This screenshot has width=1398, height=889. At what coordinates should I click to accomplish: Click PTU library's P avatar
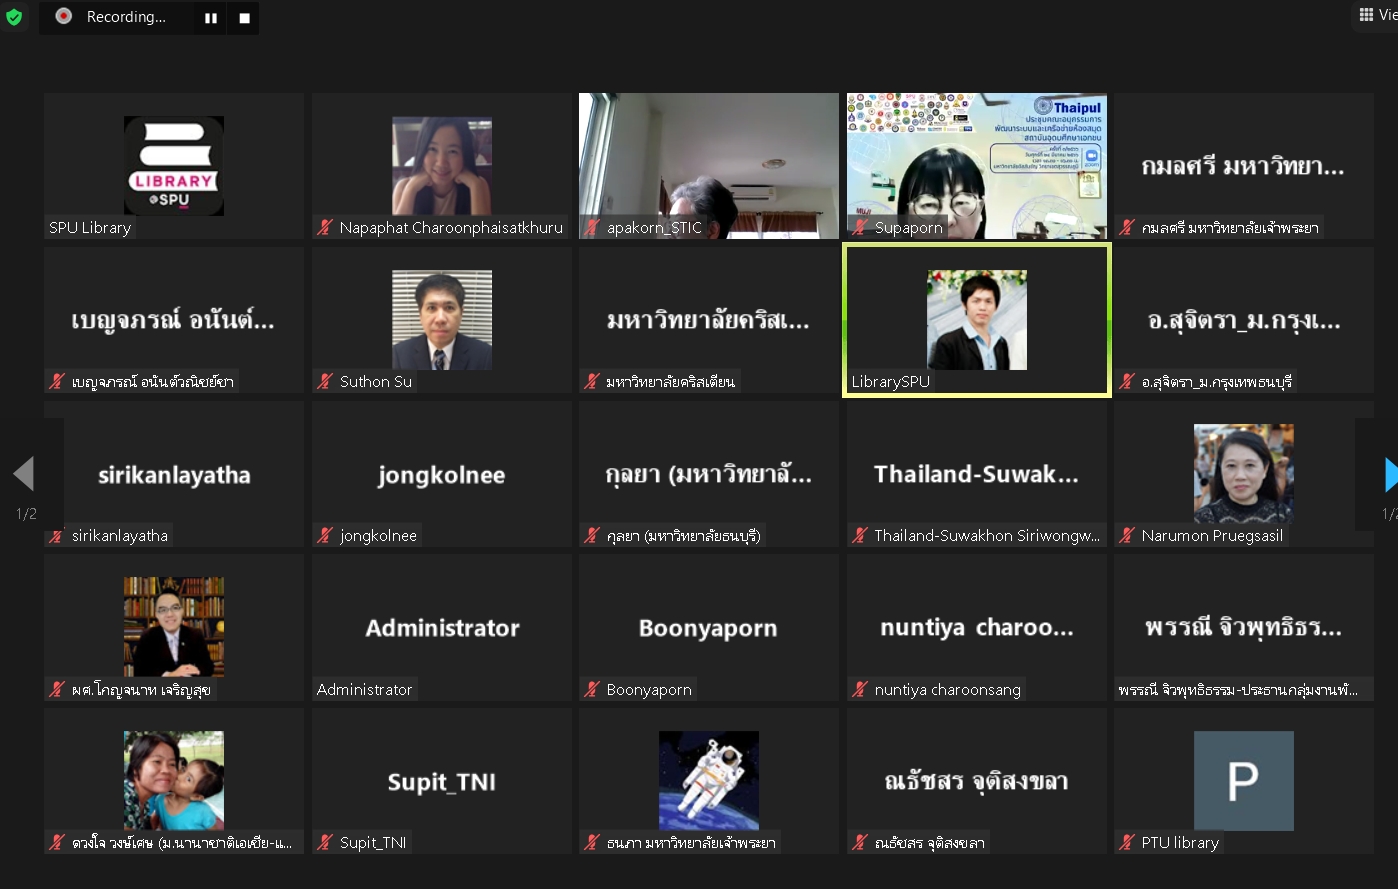click(x=1243, y=780)
